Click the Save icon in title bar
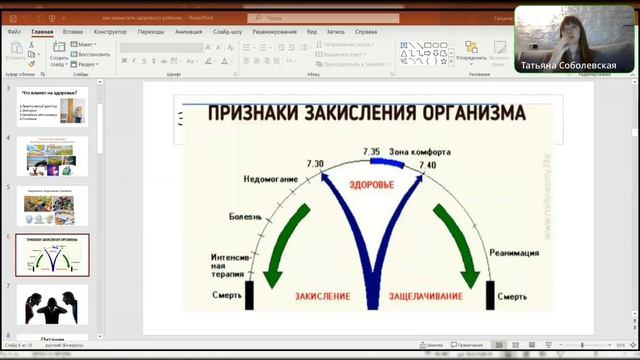Viewport: 640px width, 360px height. [13, 18]
